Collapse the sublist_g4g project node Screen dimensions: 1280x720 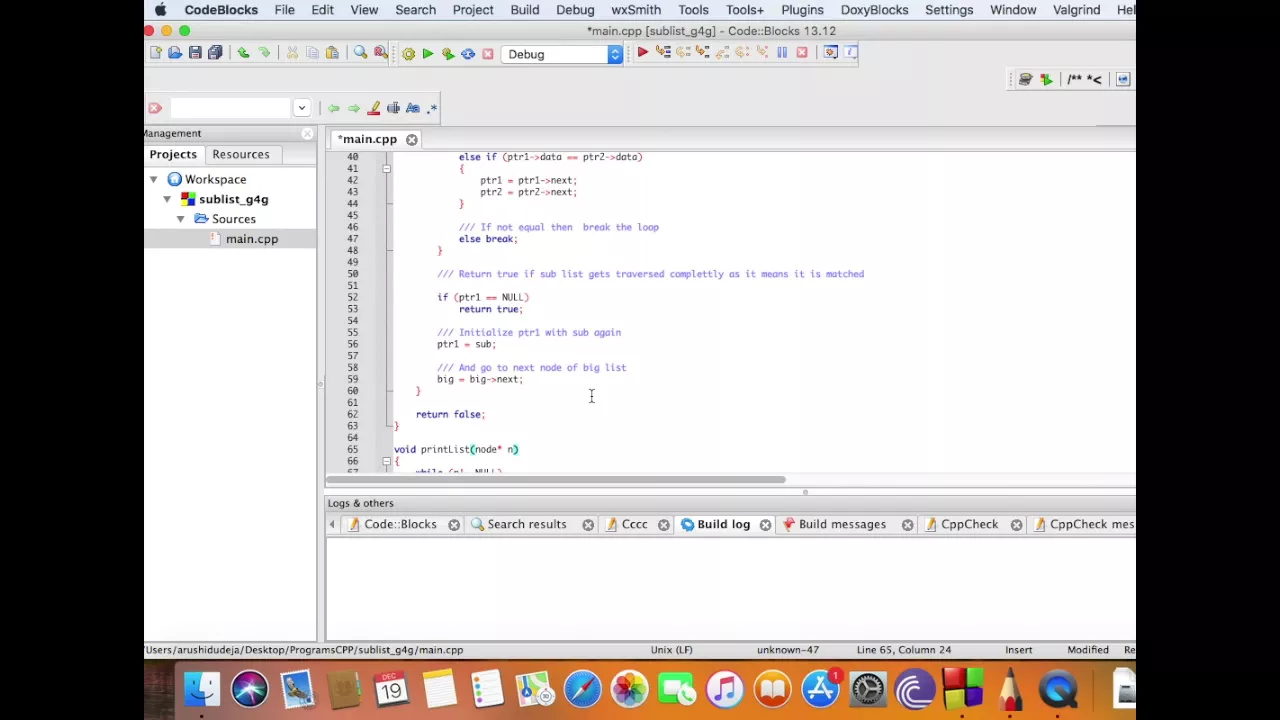click(x=167, y=199)
